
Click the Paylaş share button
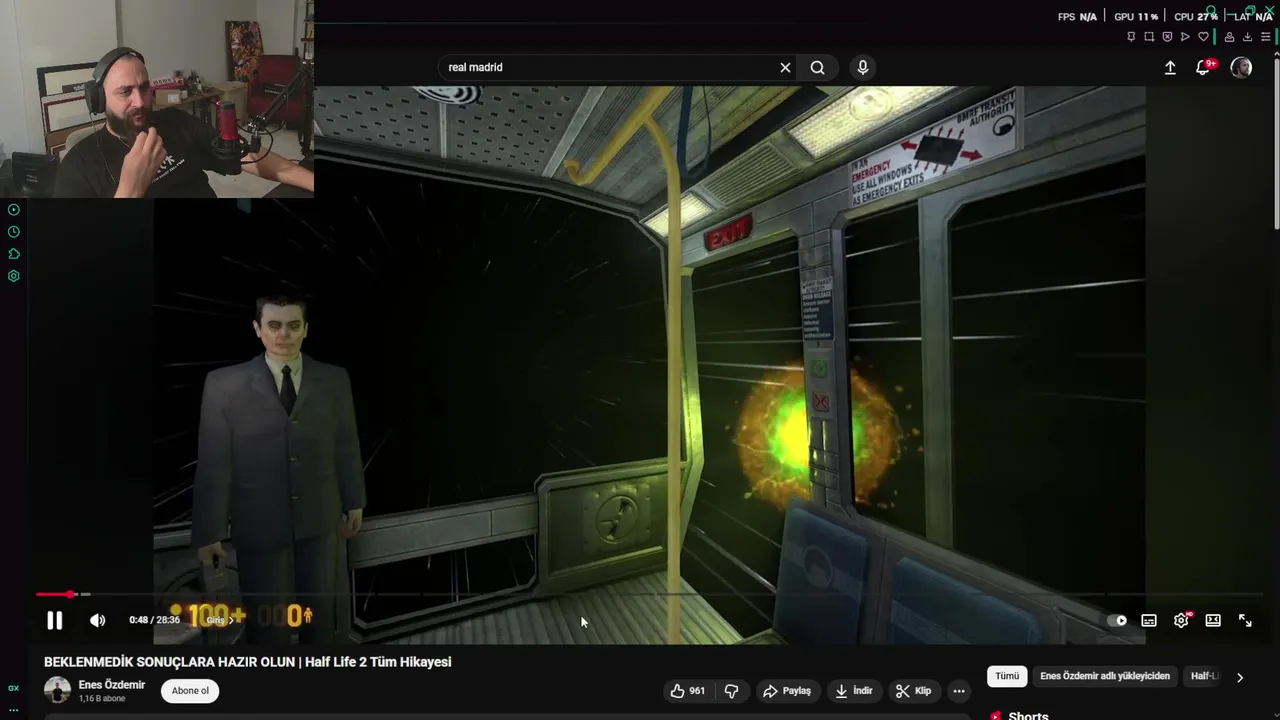coord(787,691)
